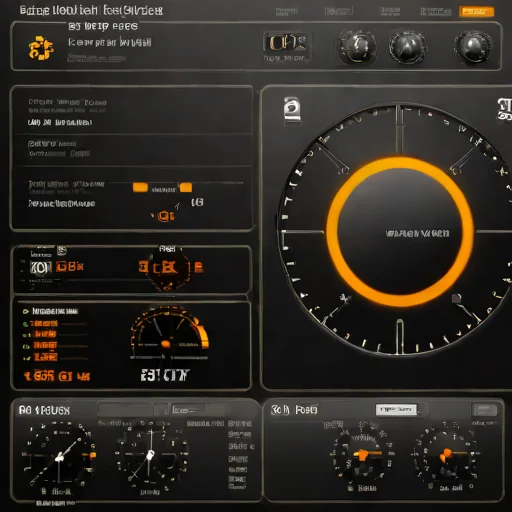Click the orange gear cluster logo icon
512x512 pixels.
[41, 48]
